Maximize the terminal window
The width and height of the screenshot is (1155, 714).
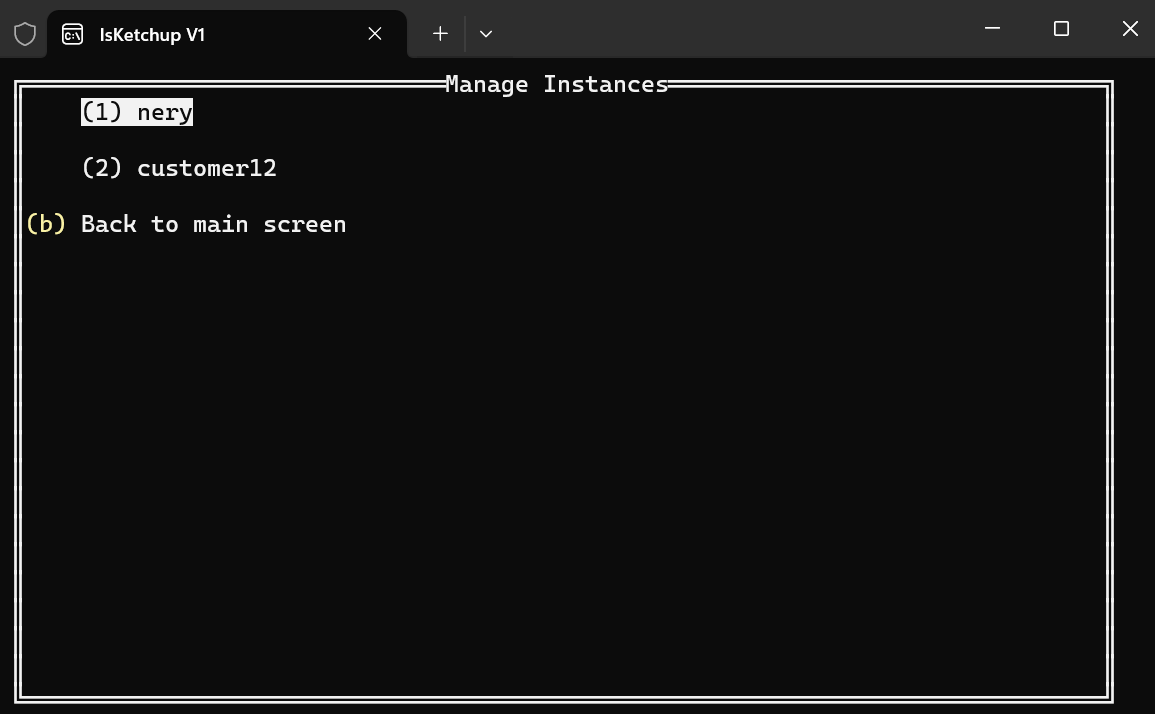click(1061, 29)
